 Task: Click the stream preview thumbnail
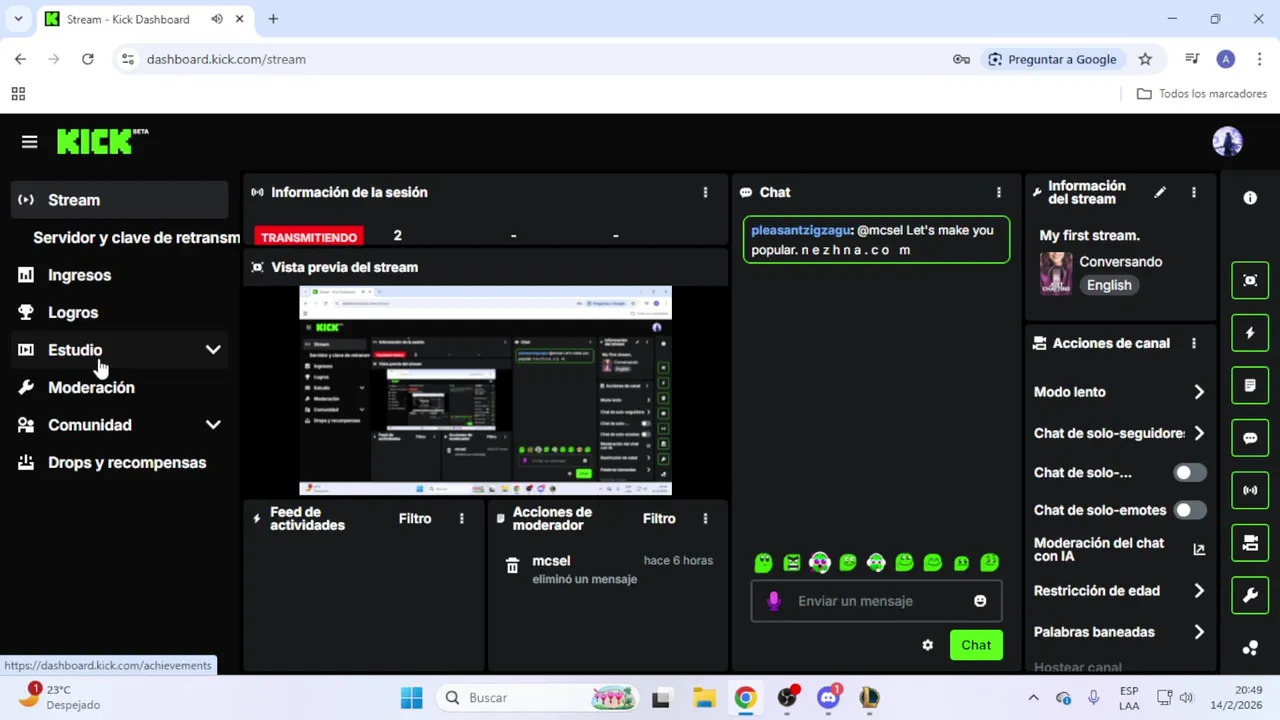485,390
